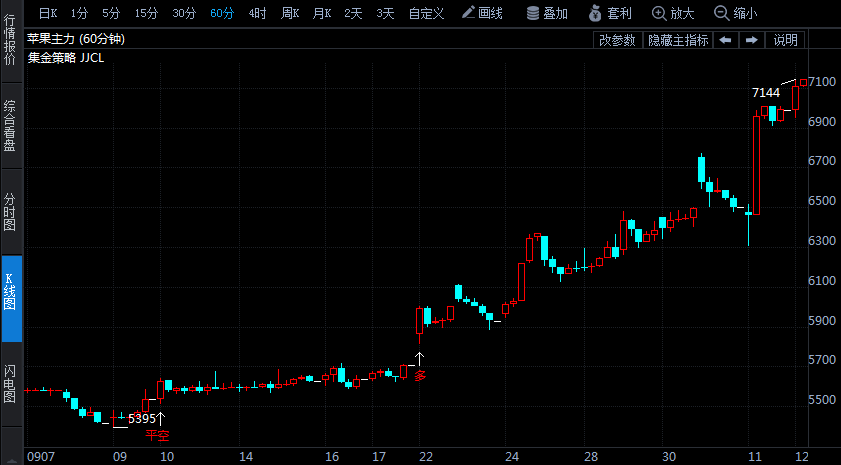Toggle 隐藏主指标 to hide main indicator
841x465 pixels.
[x=678, y=40]
